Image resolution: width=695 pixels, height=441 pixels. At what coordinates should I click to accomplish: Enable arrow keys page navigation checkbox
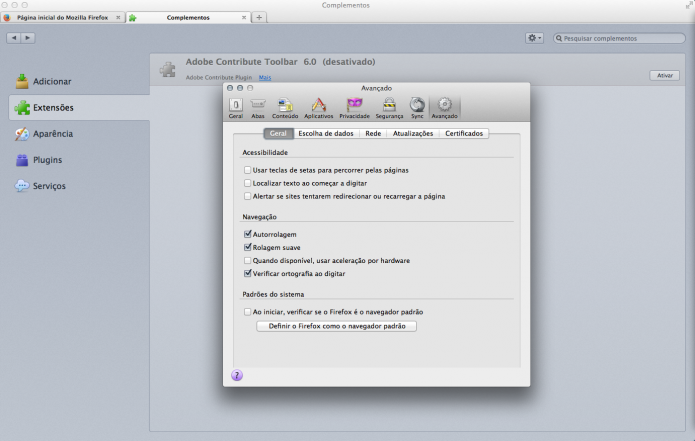(247, 170)
